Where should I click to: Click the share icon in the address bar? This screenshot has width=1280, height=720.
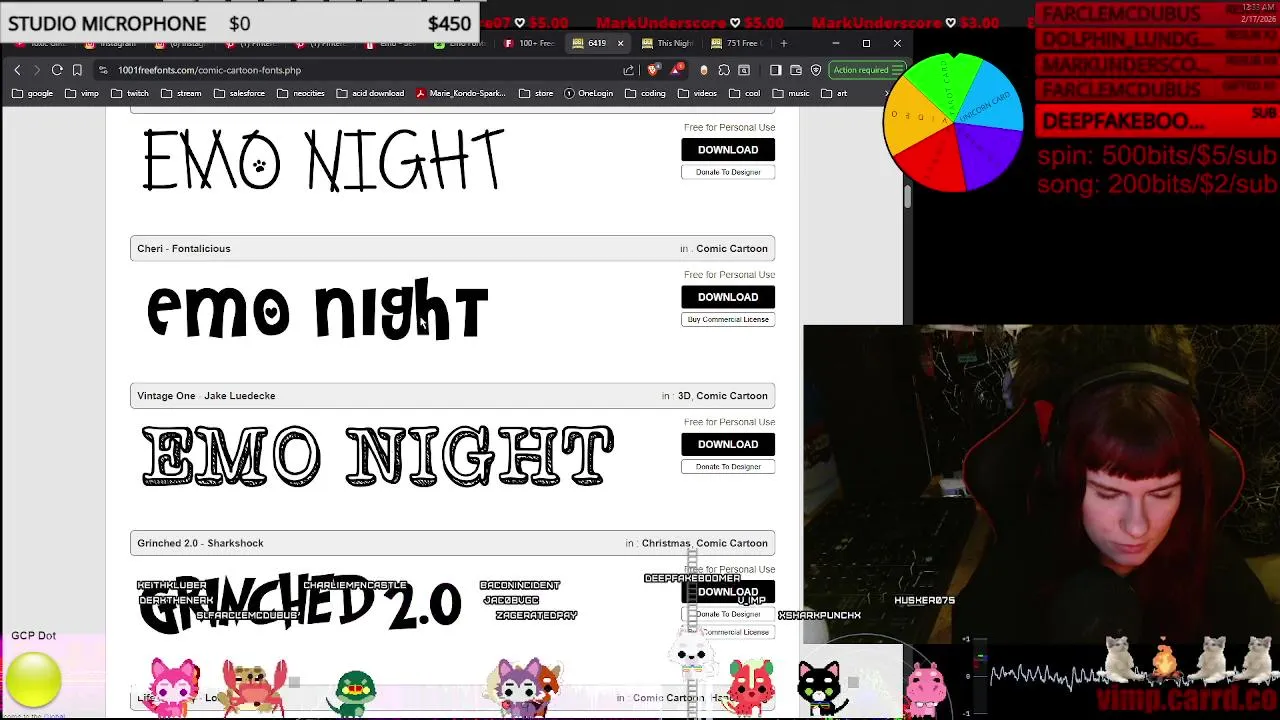pos(628,70)
